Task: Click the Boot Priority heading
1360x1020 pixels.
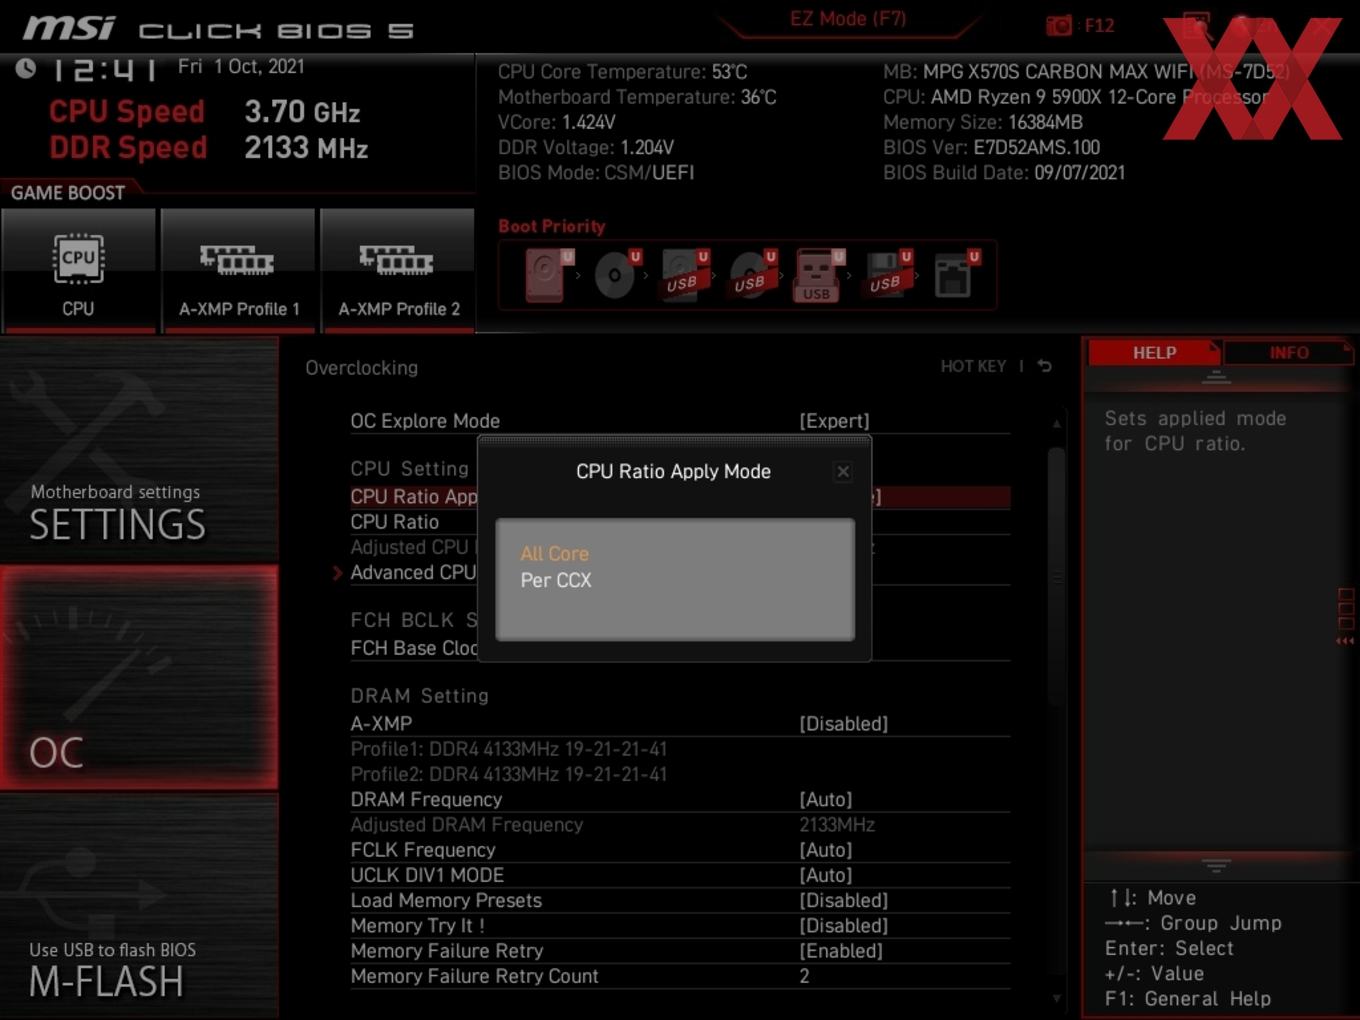Action: pyautogui.click(x=552, y=226)
